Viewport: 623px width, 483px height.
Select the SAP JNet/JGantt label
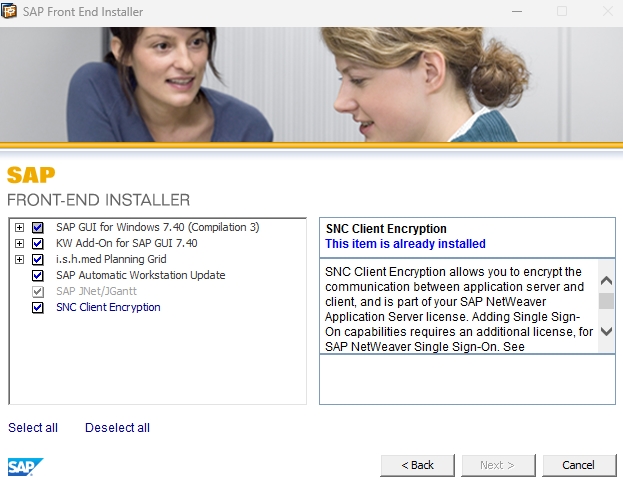(x=96, y=291)
